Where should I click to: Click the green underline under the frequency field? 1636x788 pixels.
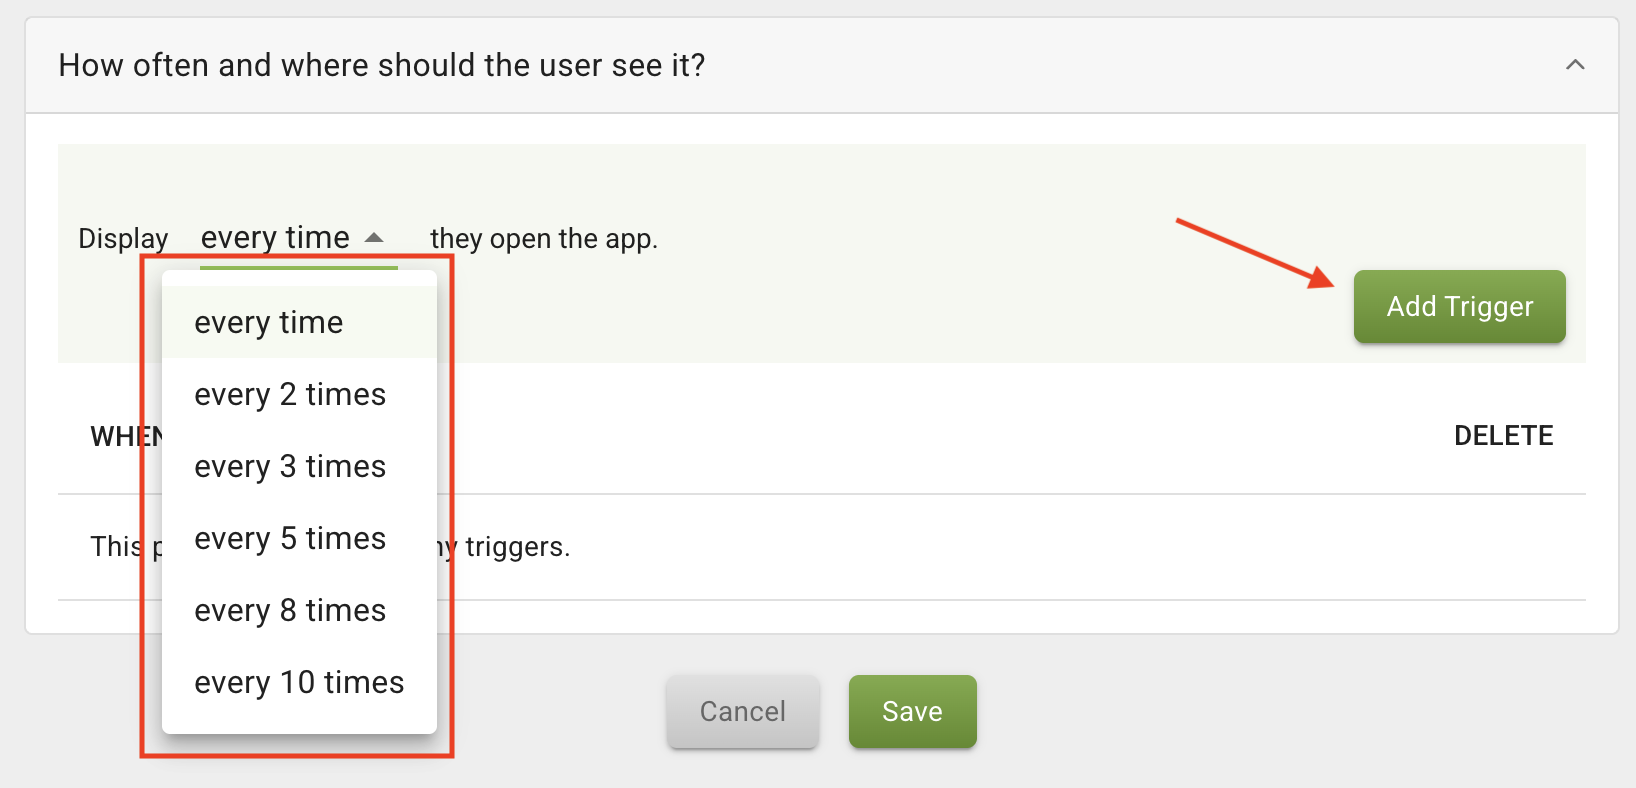click(299, 267)
